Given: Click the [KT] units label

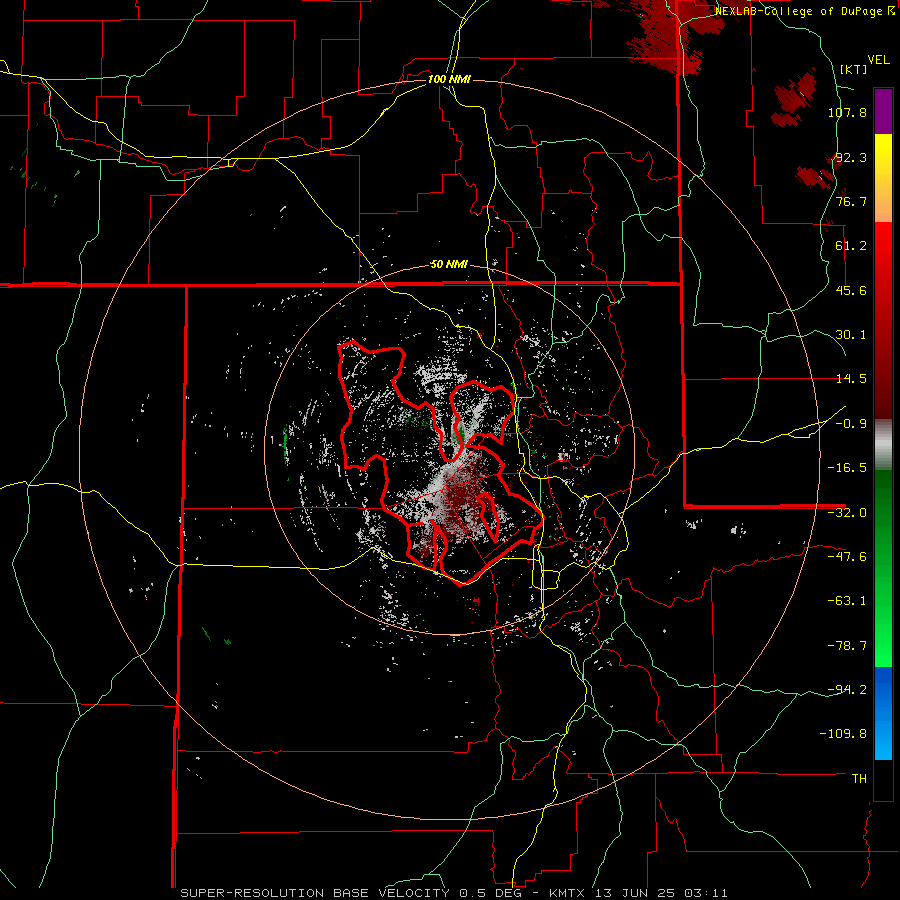Looking at the screenshot, I should (853, 69).
